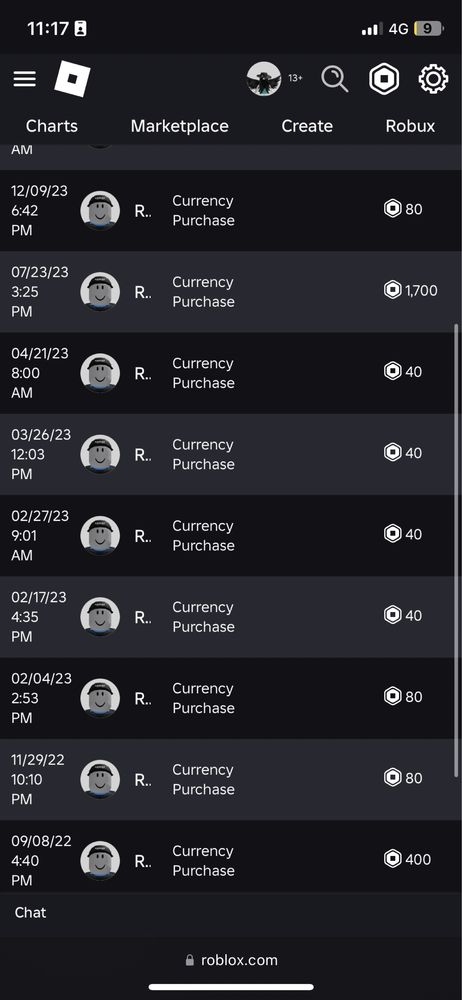The height and width of the screenshot is (1000, 462).
Task: Open the Robux tab
Action: point(410,126)
